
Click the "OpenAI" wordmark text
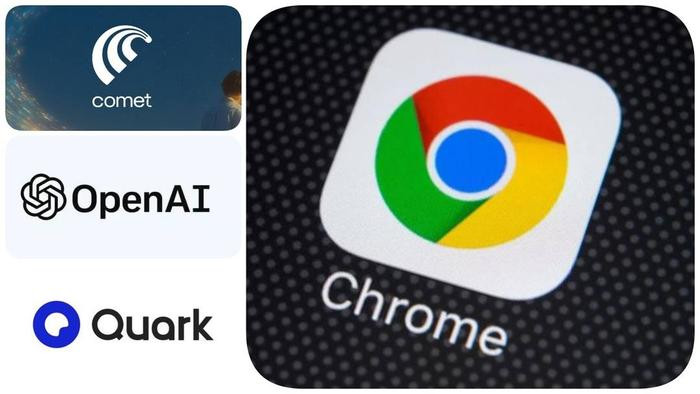(x=141, y=199)
